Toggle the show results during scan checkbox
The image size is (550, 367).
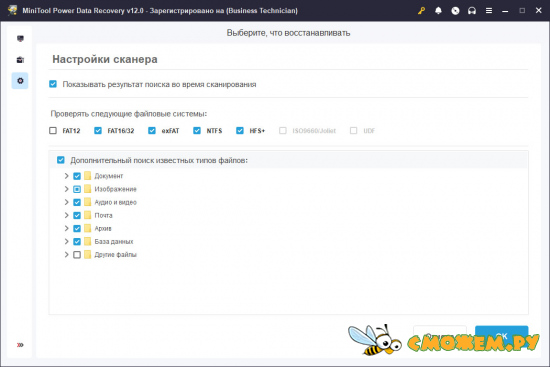point(53,84)
